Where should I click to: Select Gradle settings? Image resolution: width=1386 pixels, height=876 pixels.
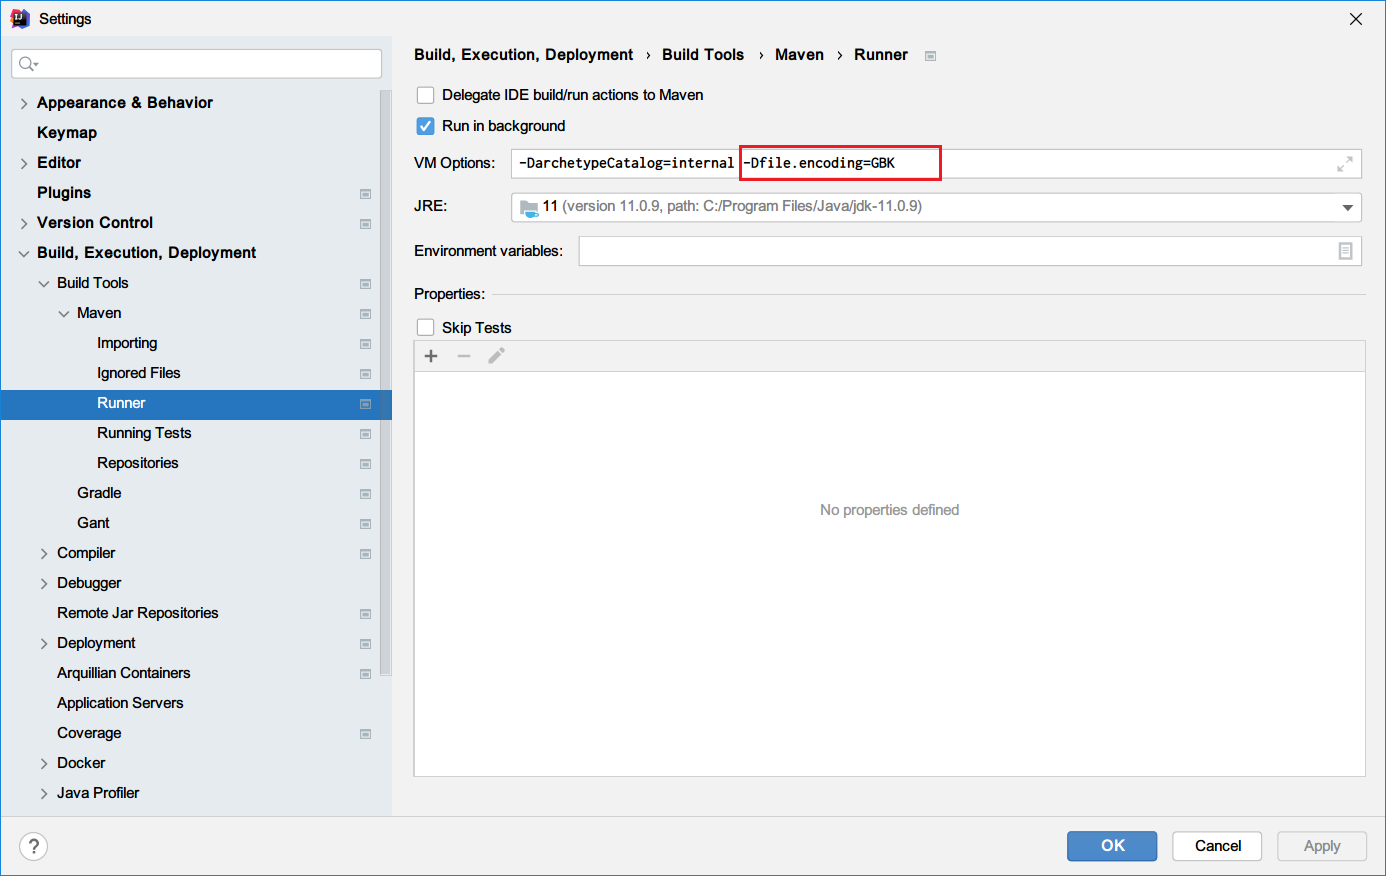(99, 493)
